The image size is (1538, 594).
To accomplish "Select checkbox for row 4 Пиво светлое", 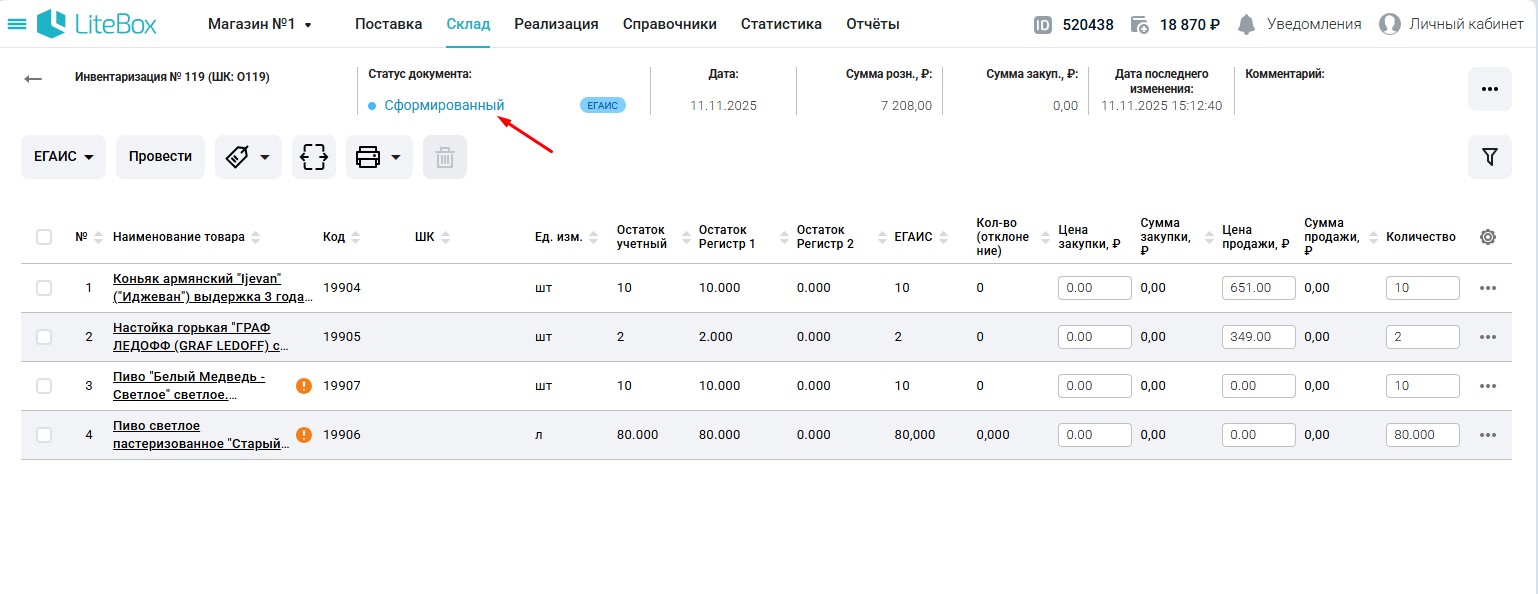I will (x=44, y=435).
